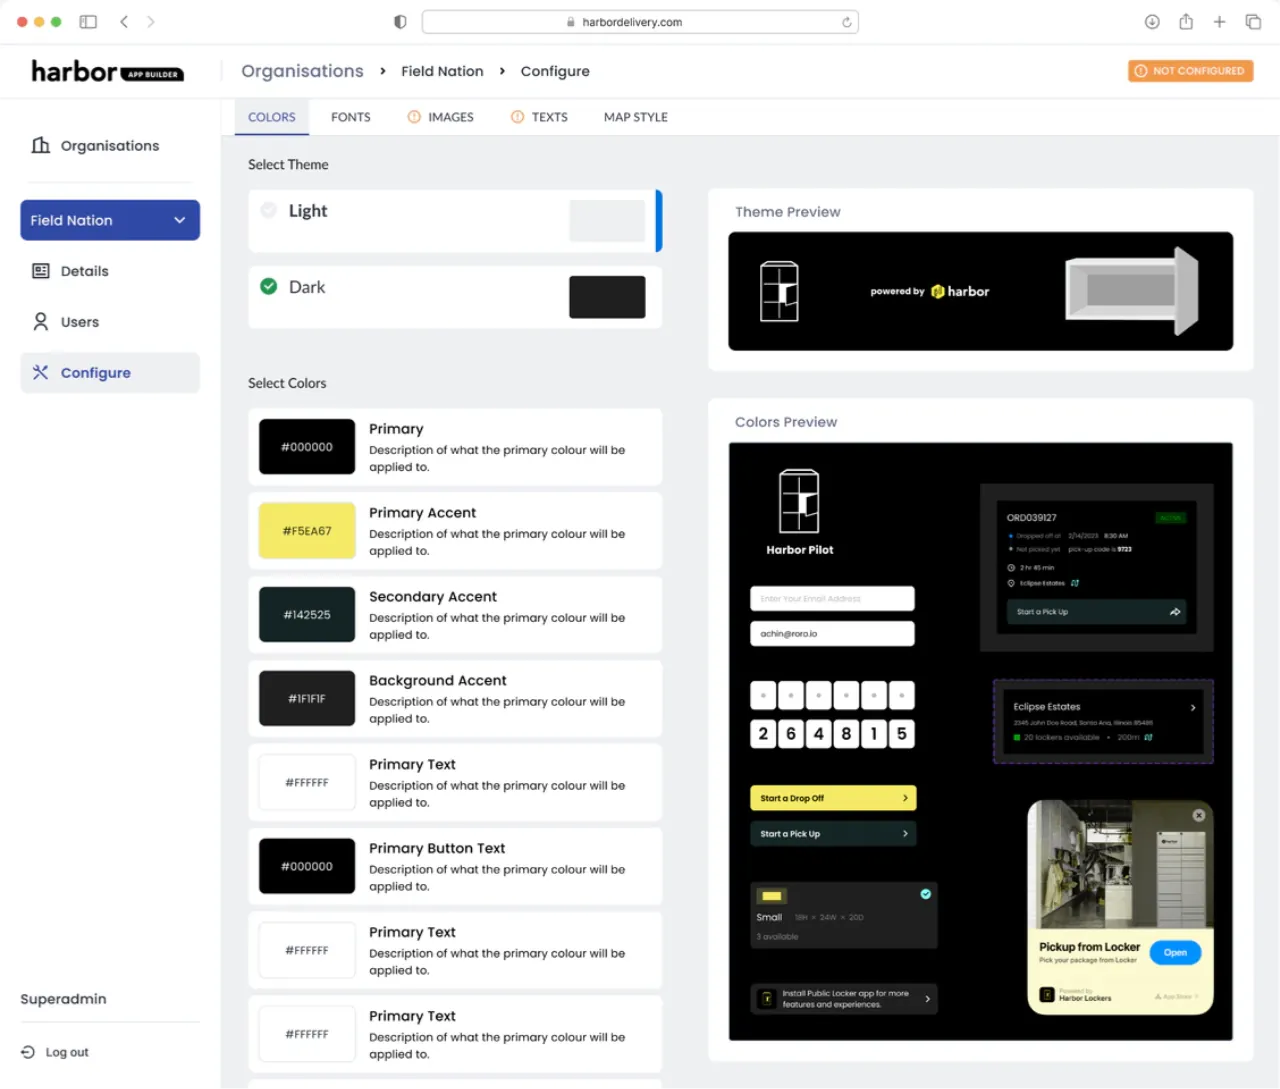Click warning icon on Texts tab
This screenshot has height=1089, width=1280.
(517, 117)
